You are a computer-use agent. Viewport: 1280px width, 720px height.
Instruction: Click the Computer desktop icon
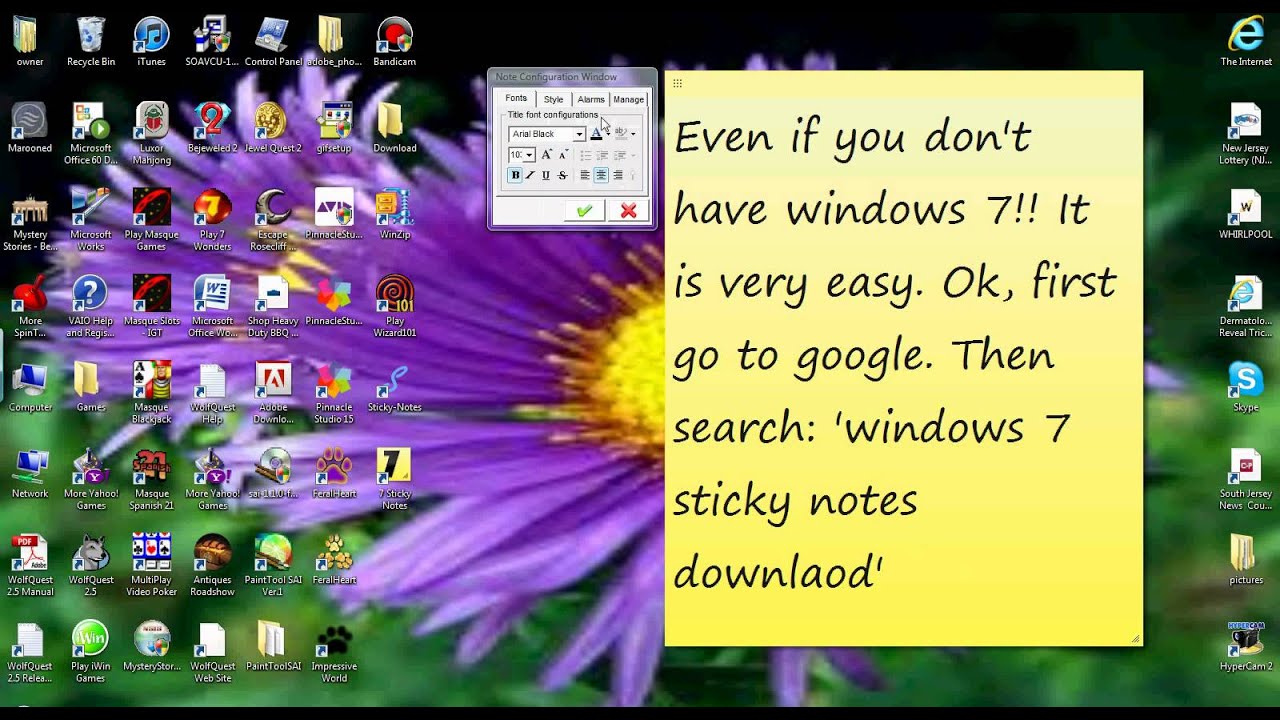click(x=30, y=387)
